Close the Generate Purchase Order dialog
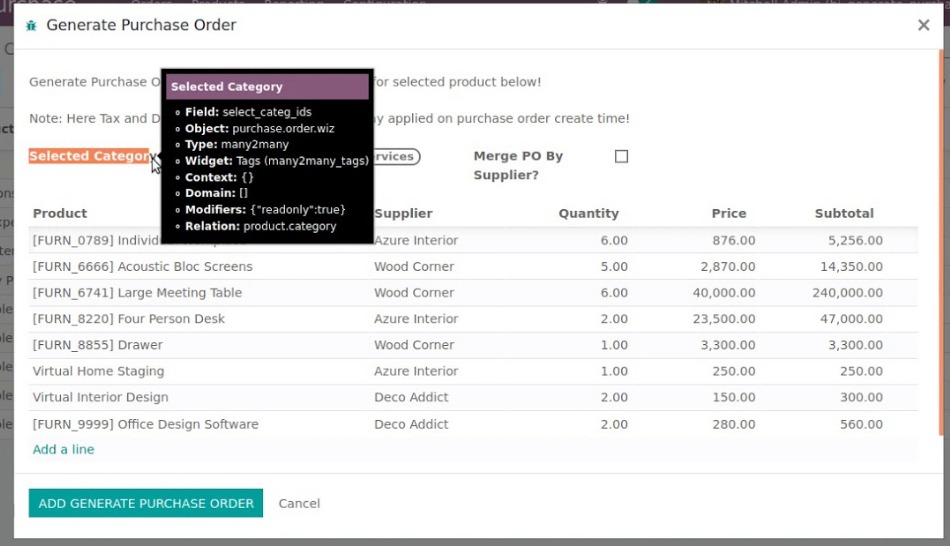Viewport: 950px width, 546px height. [x=923, y=25]
